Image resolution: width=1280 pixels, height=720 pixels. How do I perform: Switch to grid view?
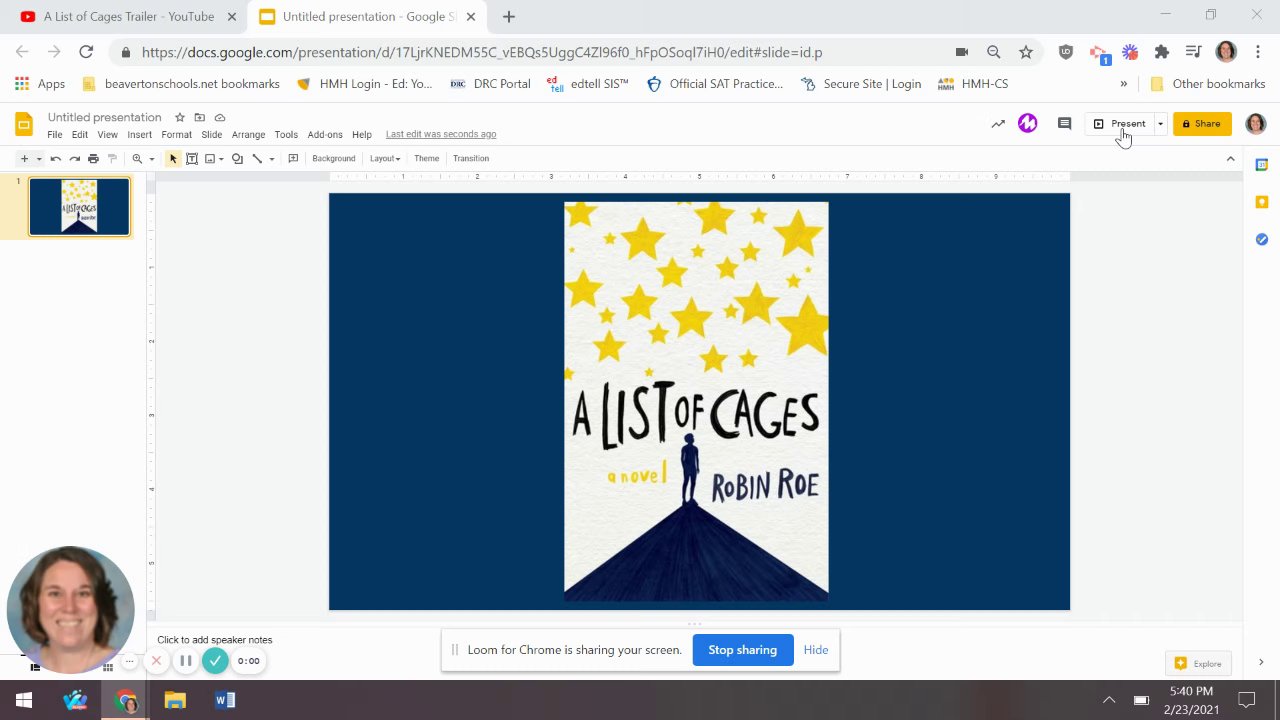click(x=108, y=667)
